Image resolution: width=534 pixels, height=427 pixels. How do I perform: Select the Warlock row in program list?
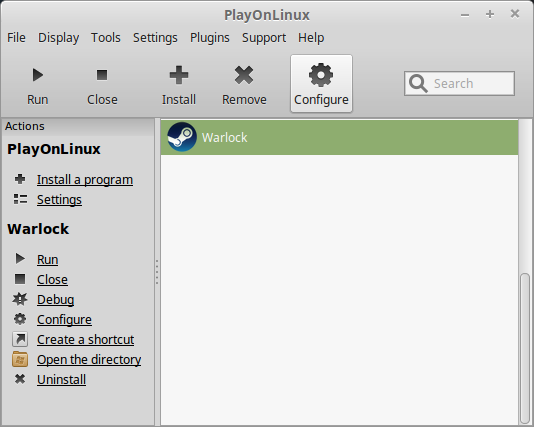pos(339,137)
